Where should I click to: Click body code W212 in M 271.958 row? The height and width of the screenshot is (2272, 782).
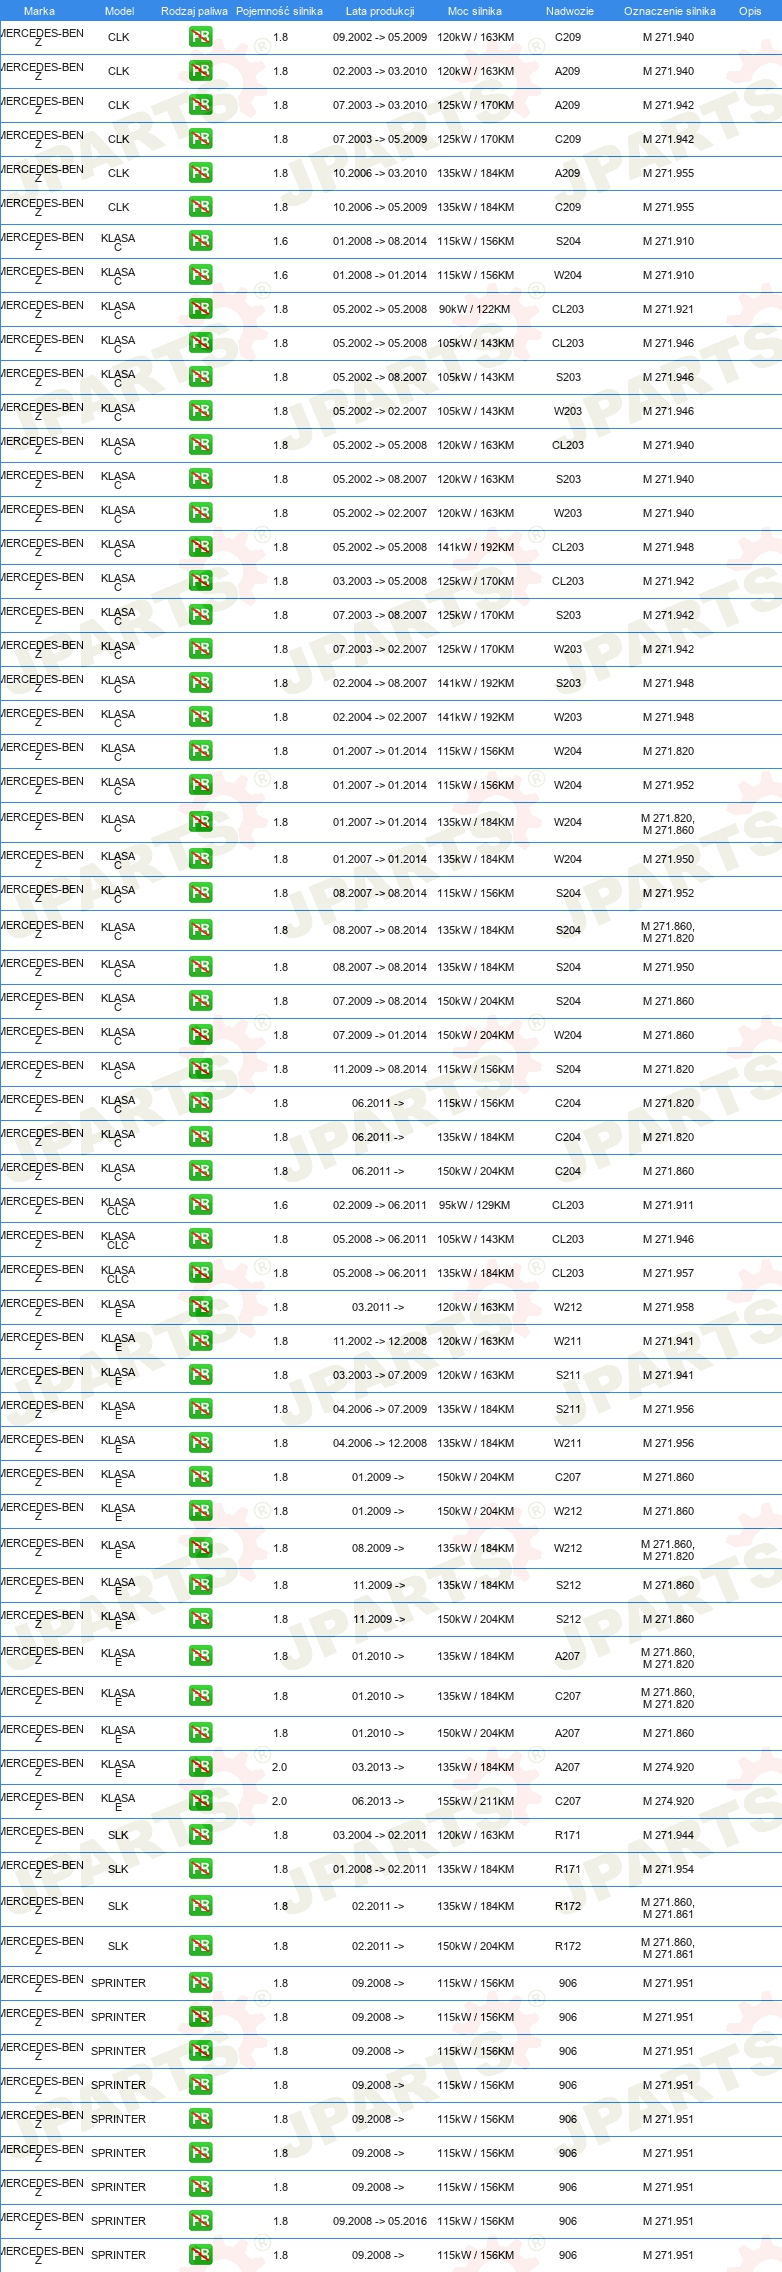click(568, 1307)
